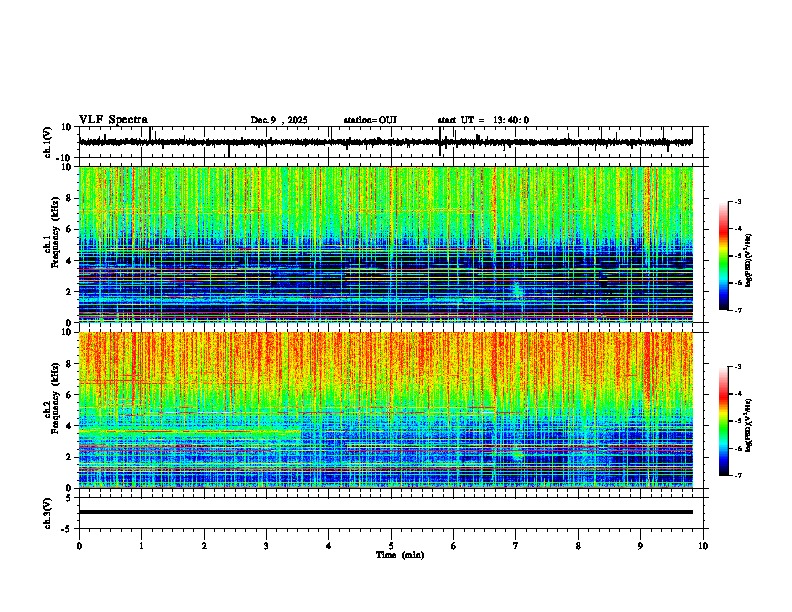Click the "VLF Spectra" title text
The image size is (792, 612).
[113, 120]
